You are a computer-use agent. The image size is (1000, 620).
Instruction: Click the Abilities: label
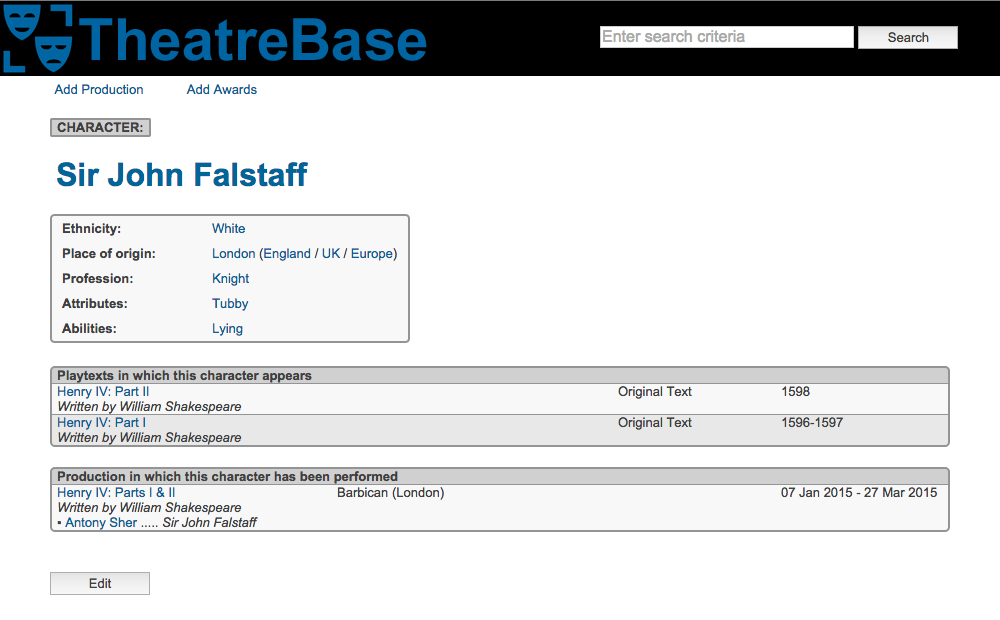(x=89, y=329)
